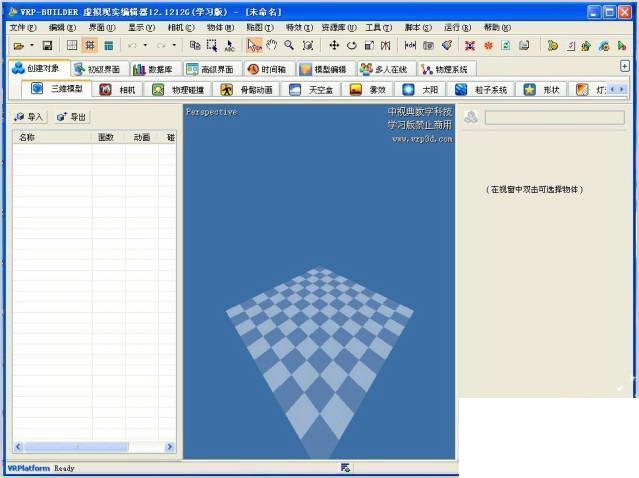This screenshot has width=639, height=478.
Task: Open the 脚本(S) menu
Action: (x=418, y=27)
